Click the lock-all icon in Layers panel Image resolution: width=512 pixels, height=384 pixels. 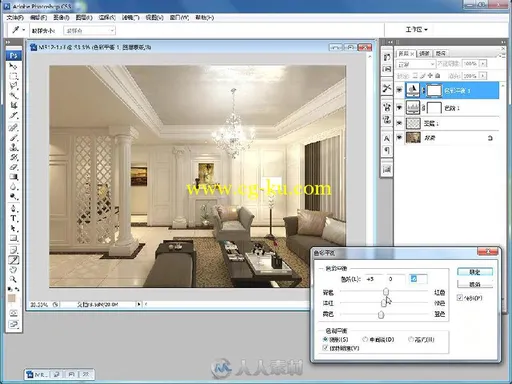coord(438,76)
